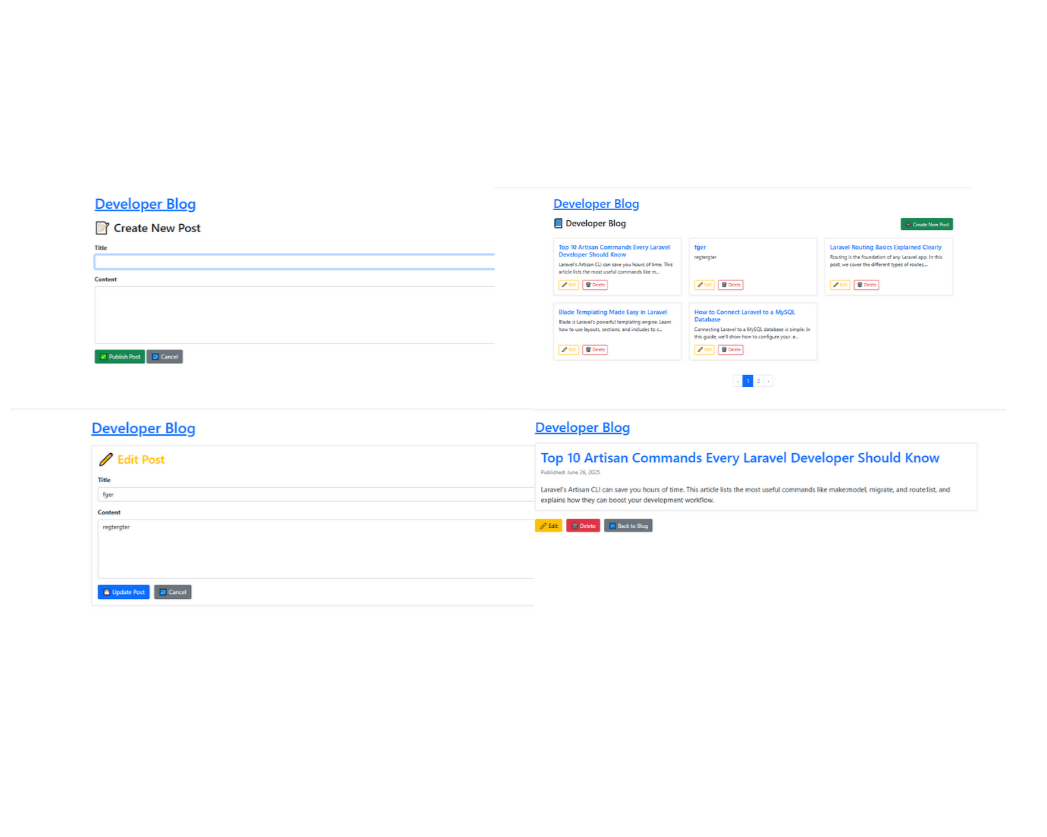
Task: Click the red Delete button under the article
Action: pos(583,526)
